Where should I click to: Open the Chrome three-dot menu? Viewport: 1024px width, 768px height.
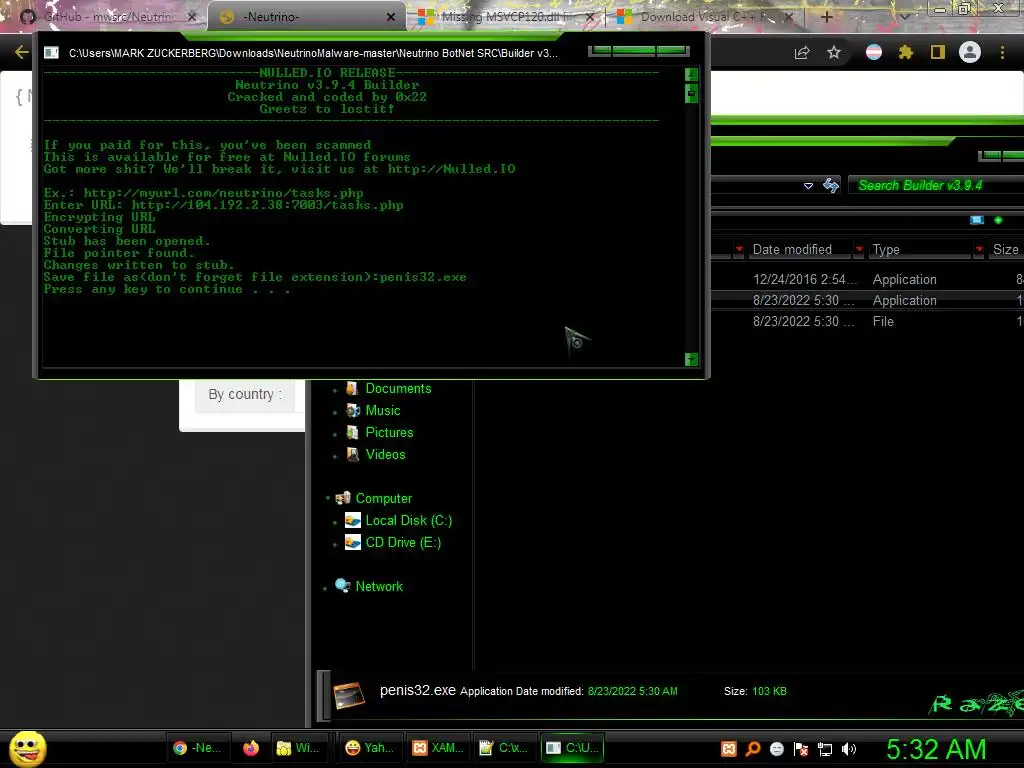point(1002,52)
